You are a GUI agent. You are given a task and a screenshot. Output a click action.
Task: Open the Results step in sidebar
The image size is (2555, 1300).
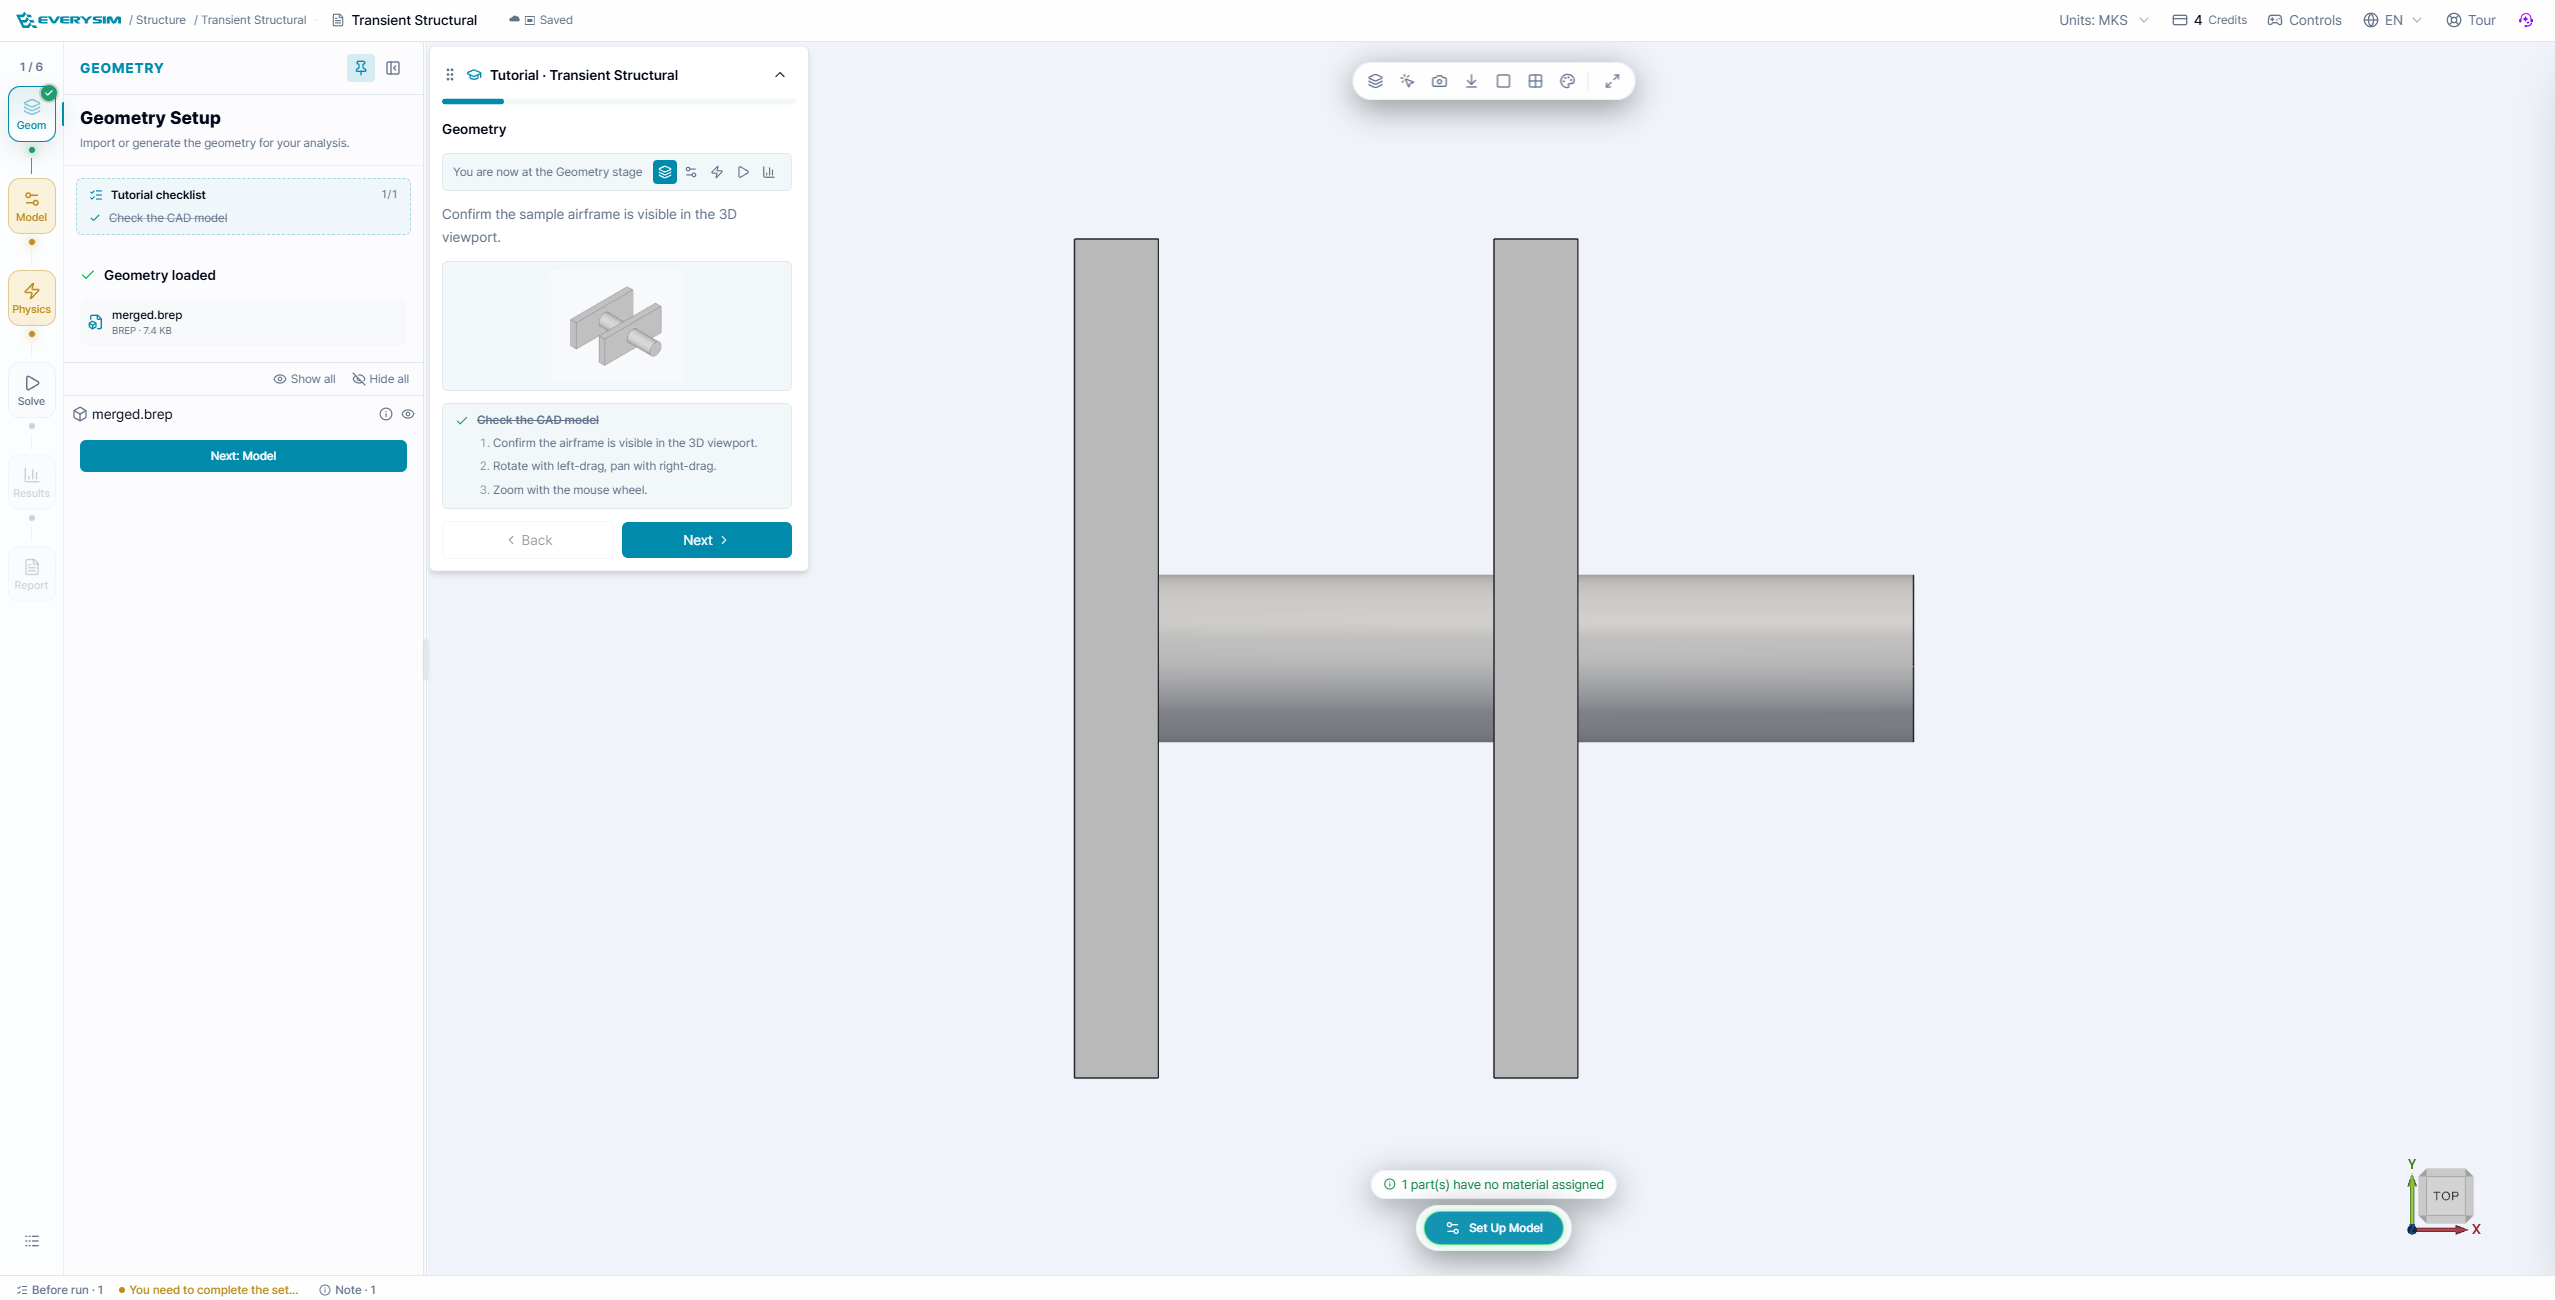32,482
